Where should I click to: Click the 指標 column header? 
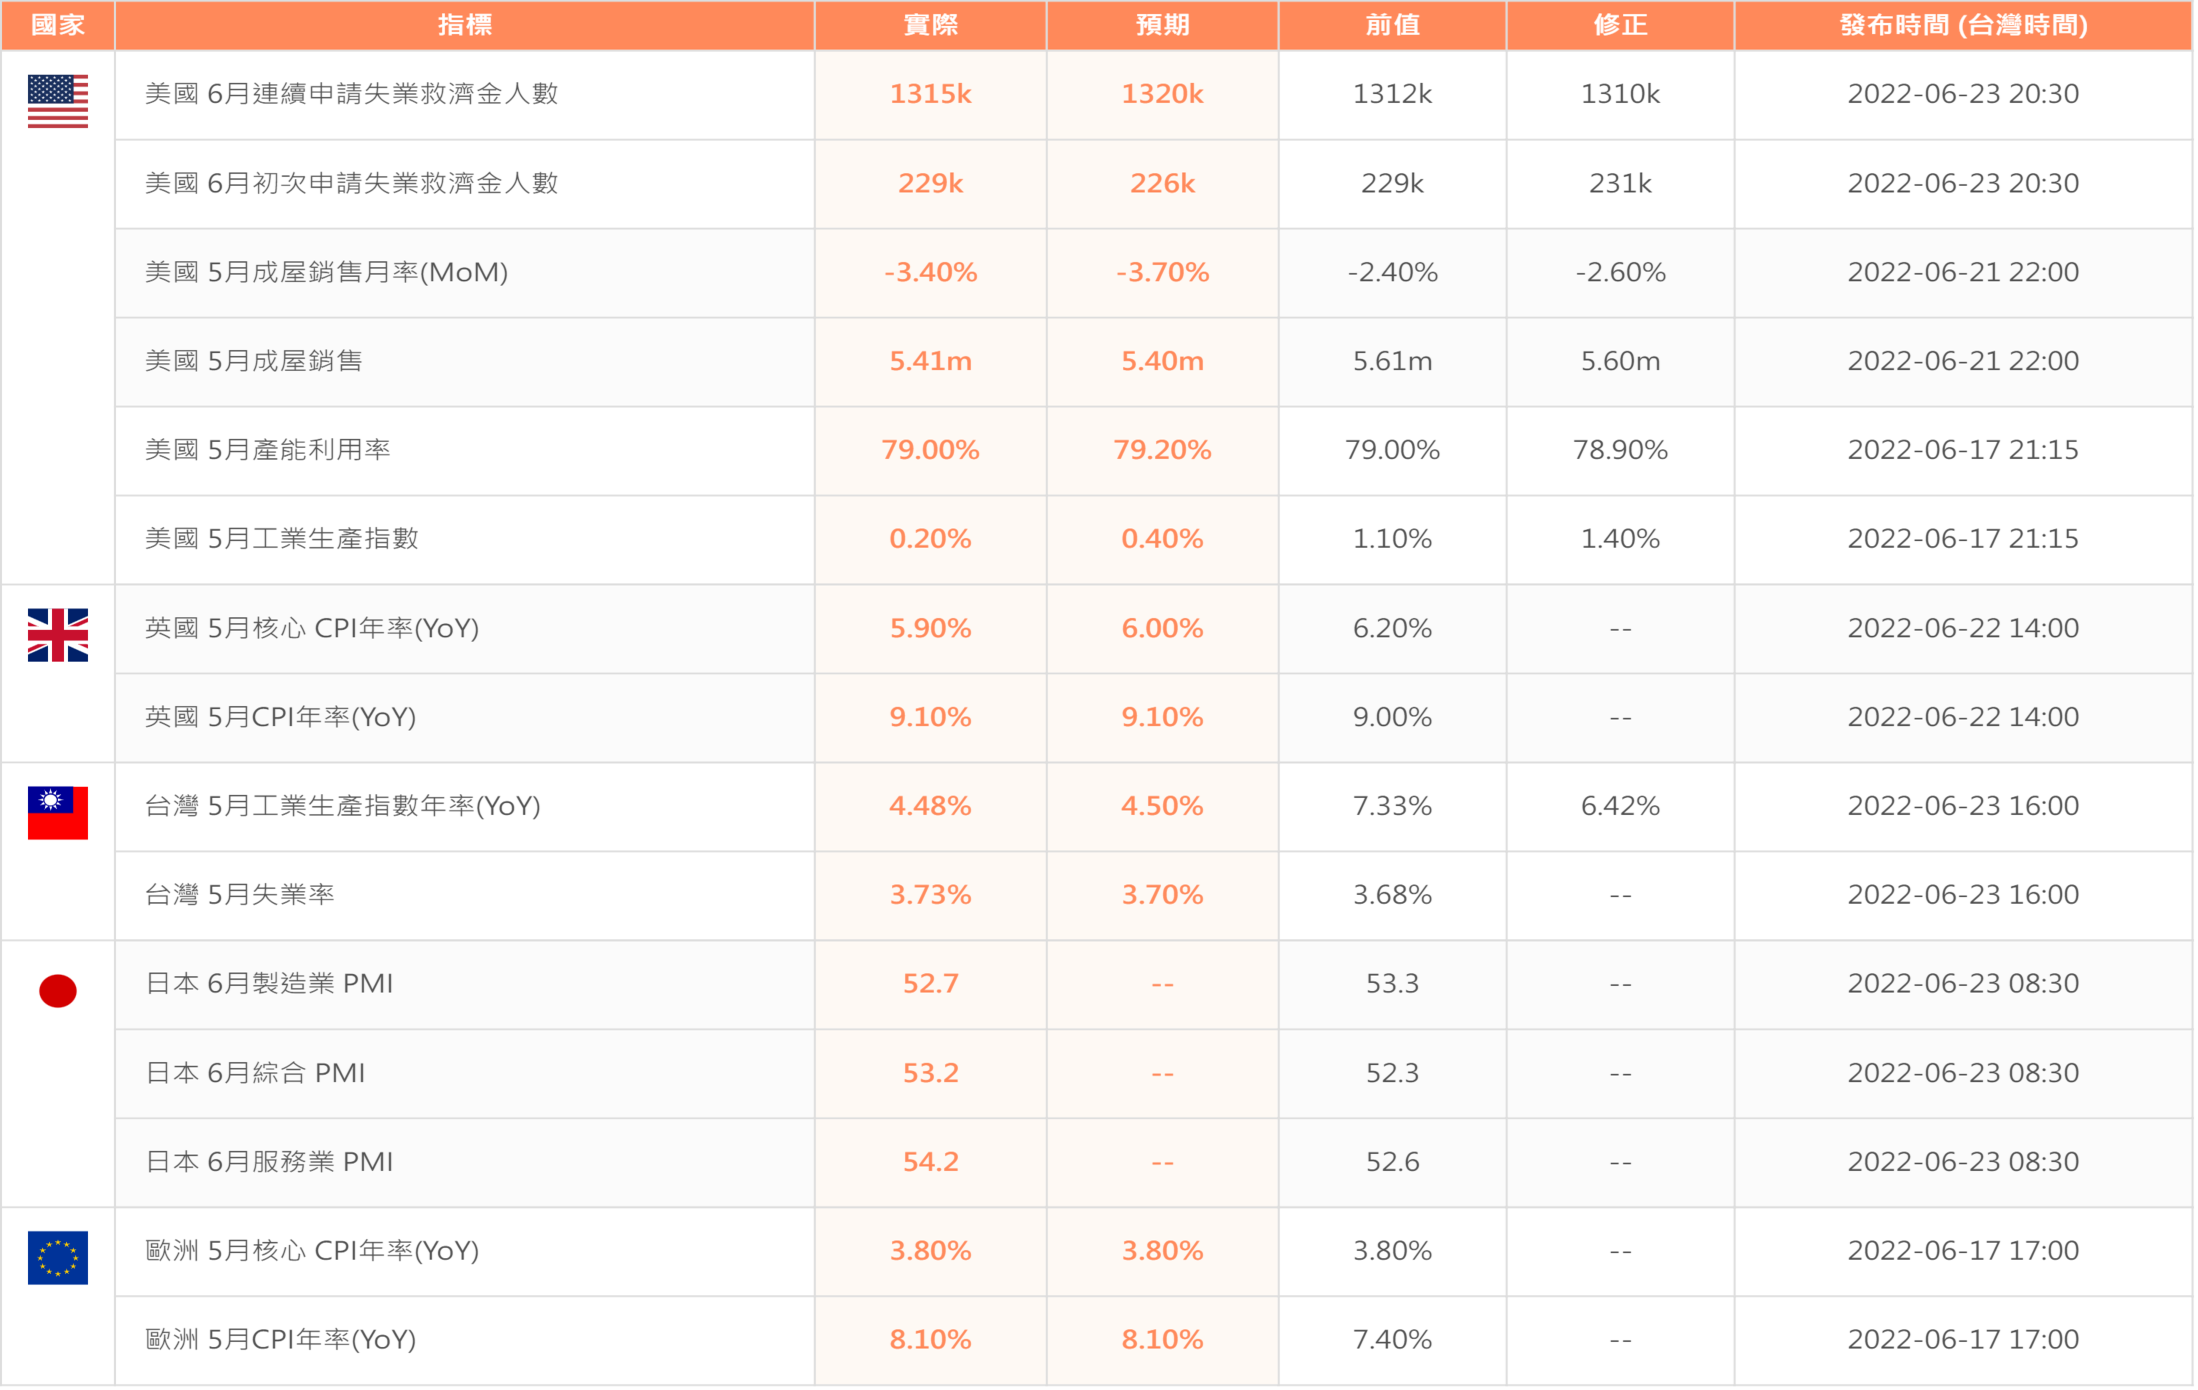[464, 25]
